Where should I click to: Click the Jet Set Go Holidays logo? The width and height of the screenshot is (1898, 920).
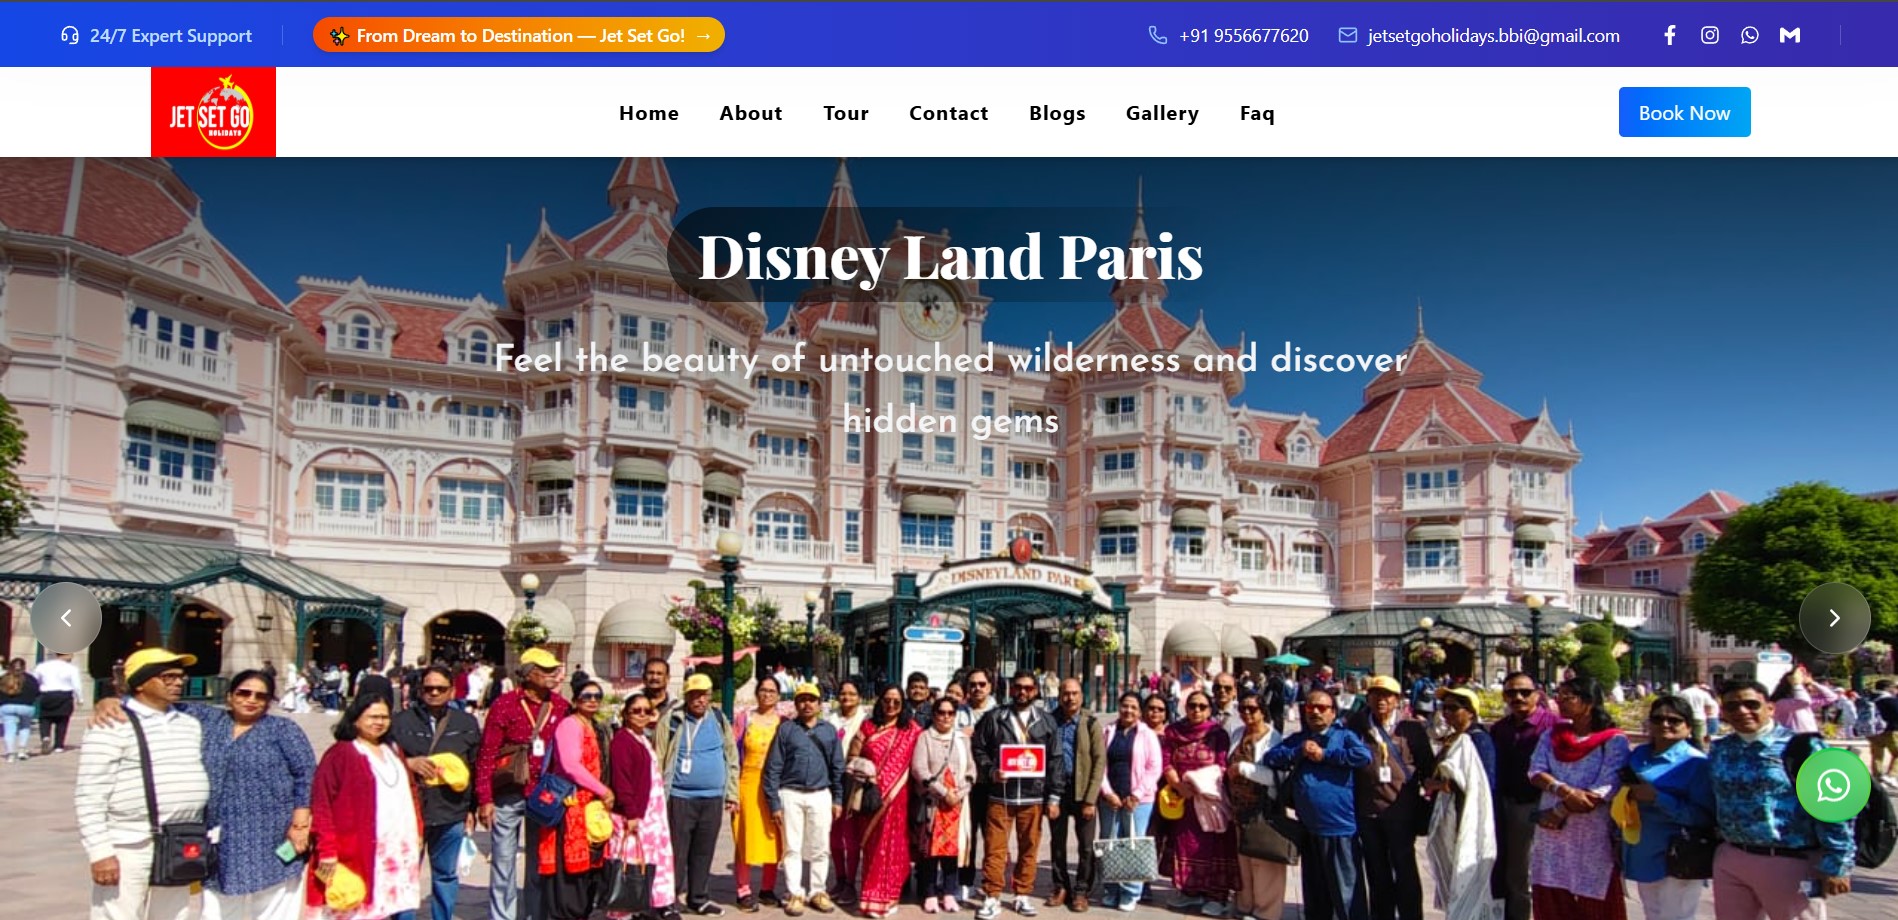pyautogui.click(x=213, y=112)
